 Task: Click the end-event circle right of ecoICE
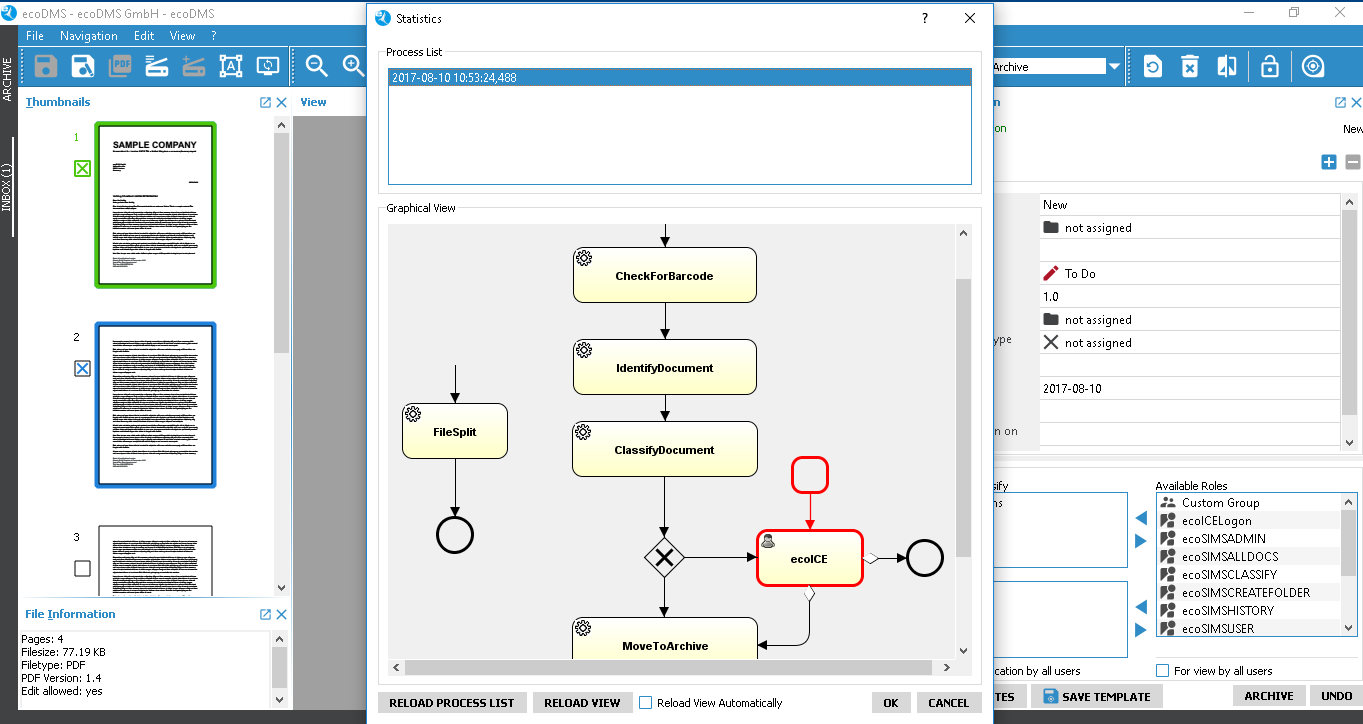(925, 558)
